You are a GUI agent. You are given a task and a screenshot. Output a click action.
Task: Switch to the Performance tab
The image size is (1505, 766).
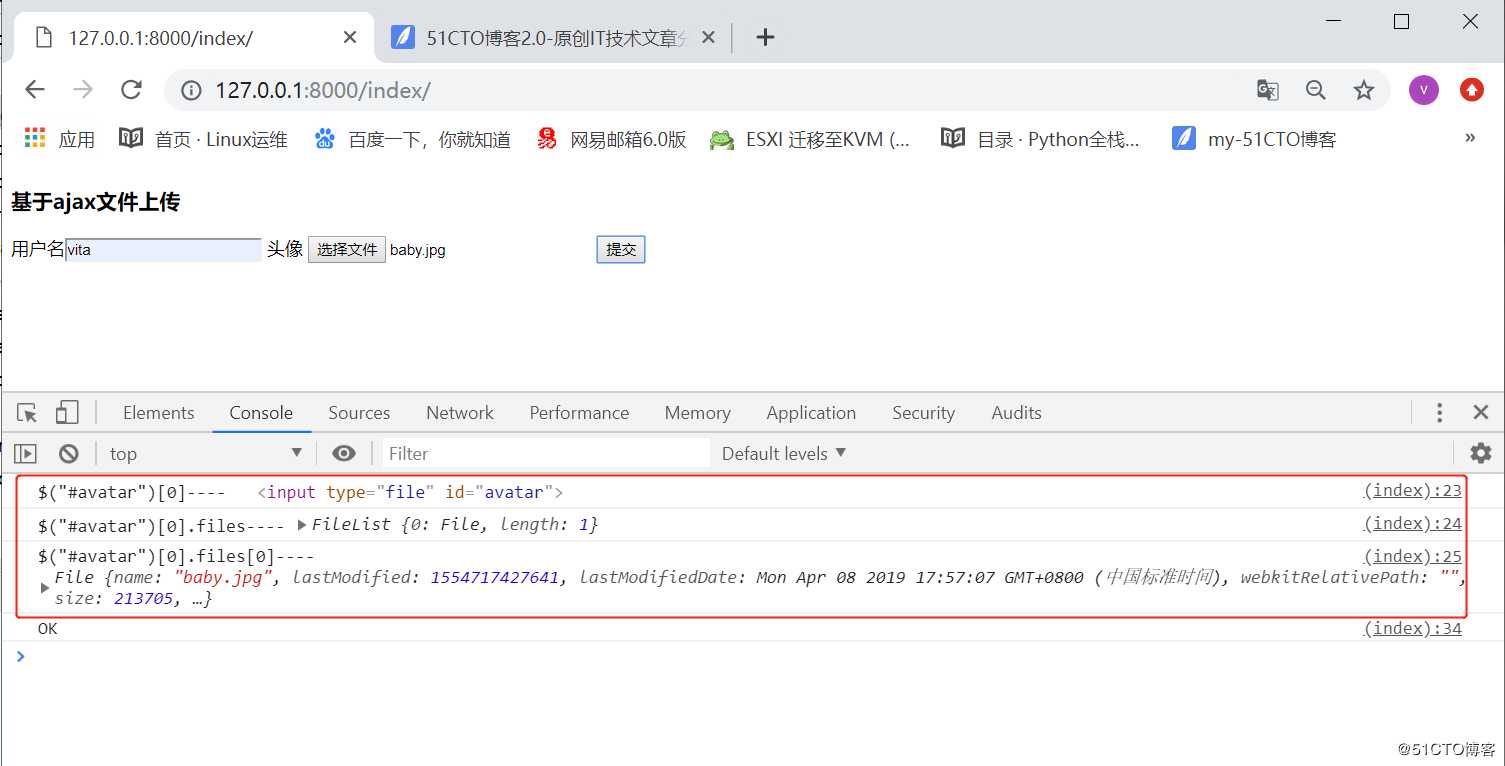pos(579,413)
